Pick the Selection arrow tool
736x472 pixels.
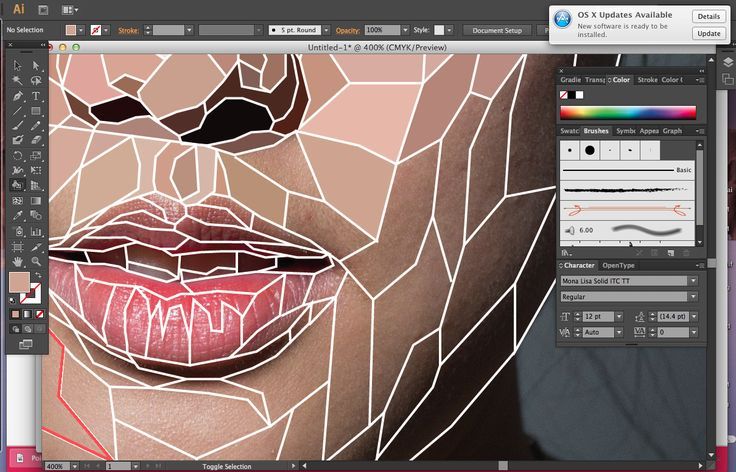pyautogui.click(x=18, y=65)
